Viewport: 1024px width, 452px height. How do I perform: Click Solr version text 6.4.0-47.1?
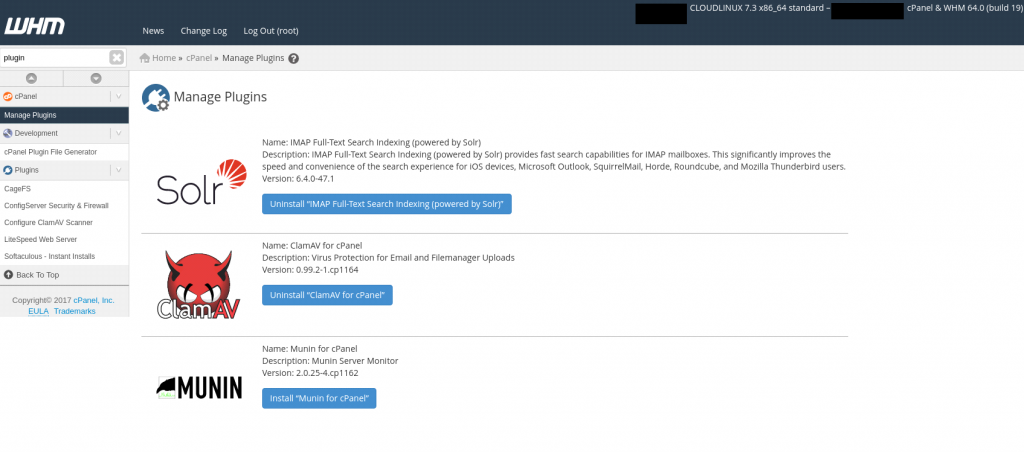(x=298, y=179)
